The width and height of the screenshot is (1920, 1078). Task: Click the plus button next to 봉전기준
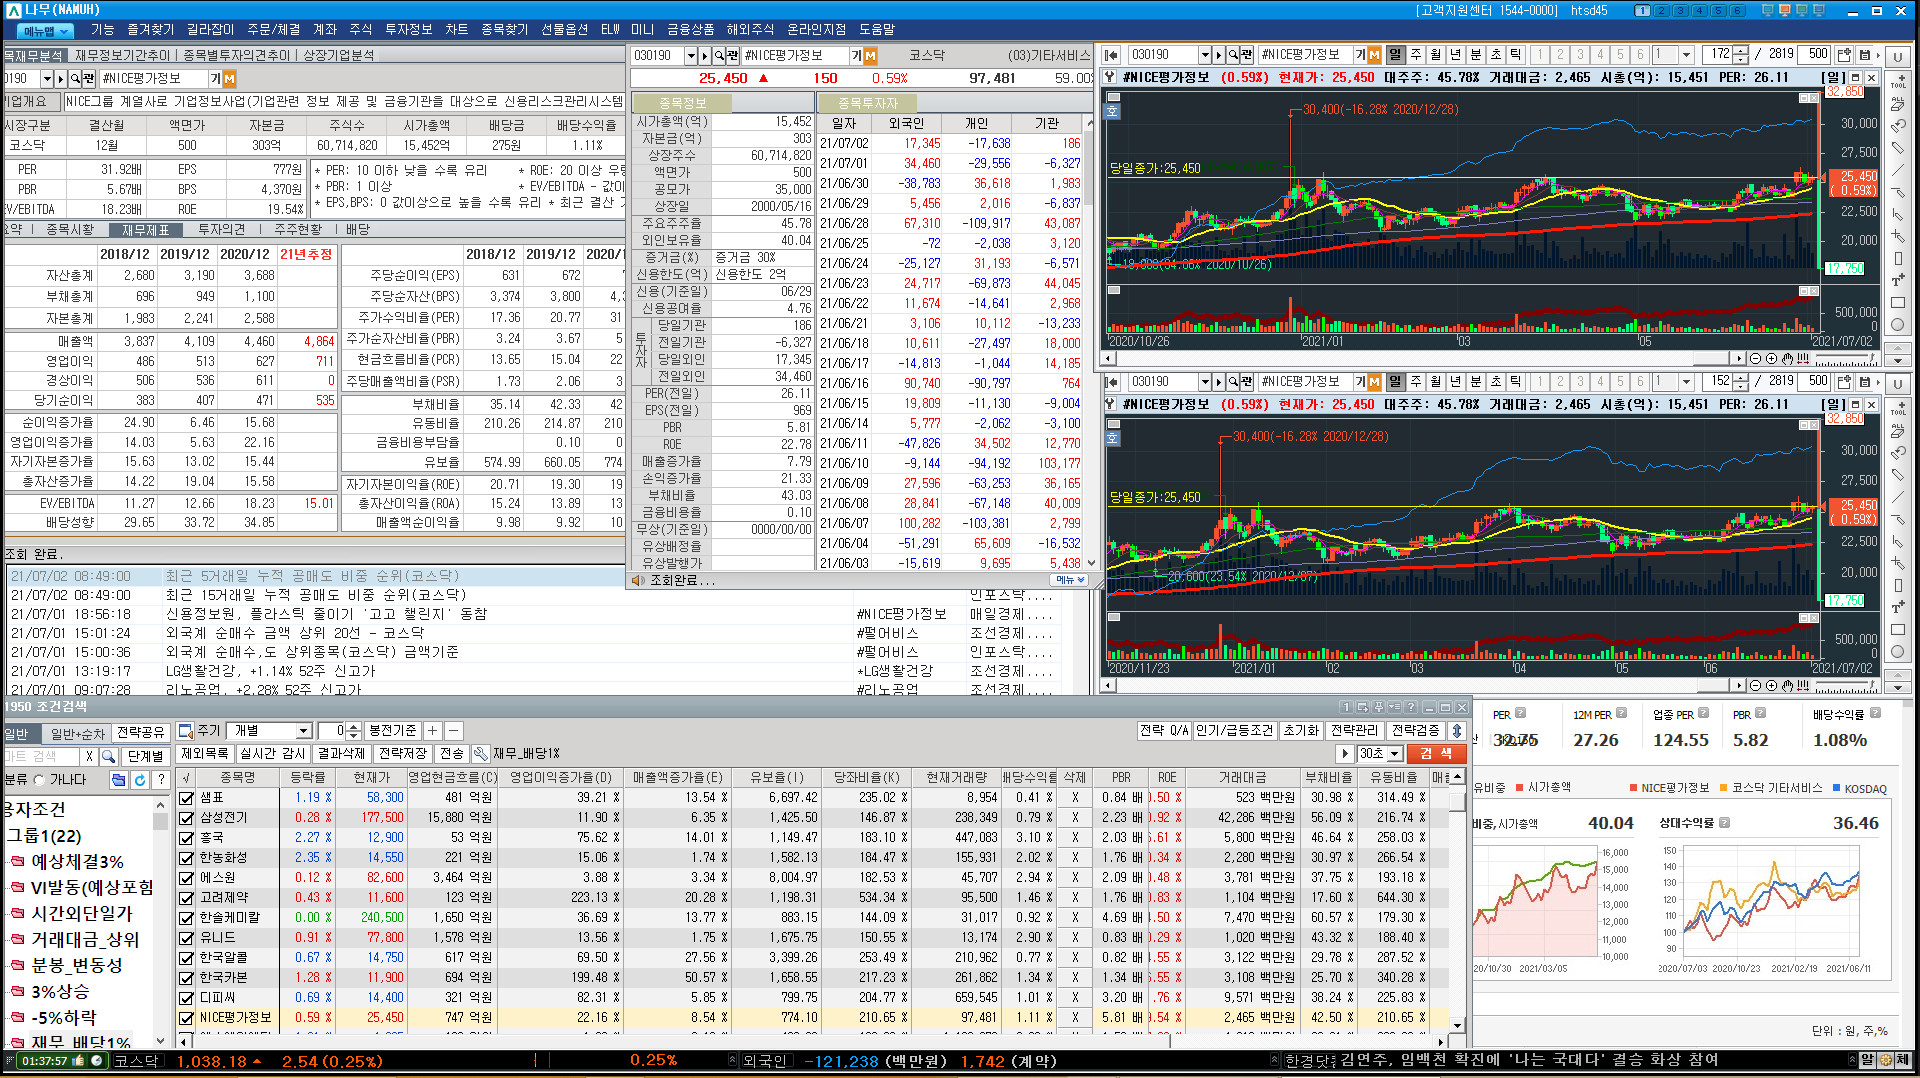point(433,731)
